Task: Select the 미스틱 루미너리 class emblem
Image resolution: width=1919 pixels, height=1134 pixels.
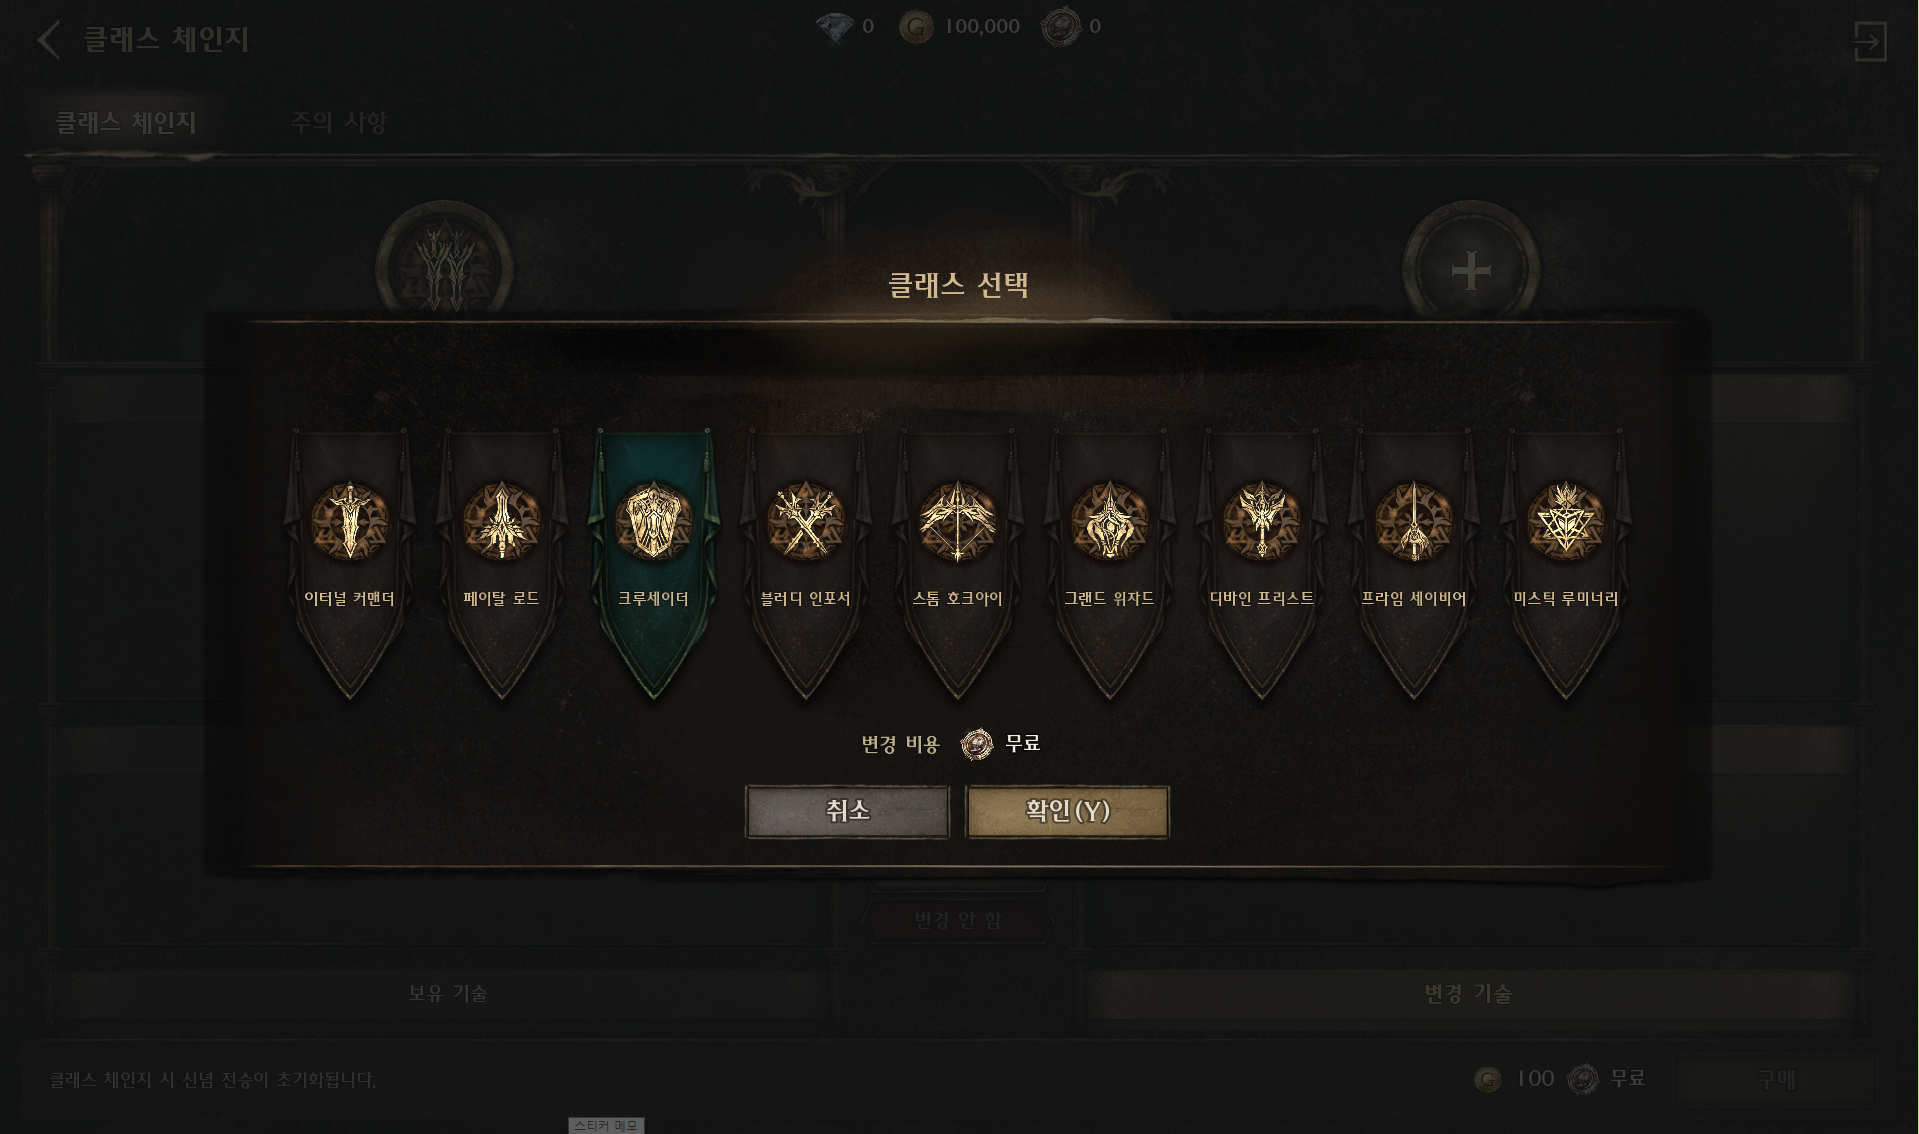Action: [x=1565, y=521]
